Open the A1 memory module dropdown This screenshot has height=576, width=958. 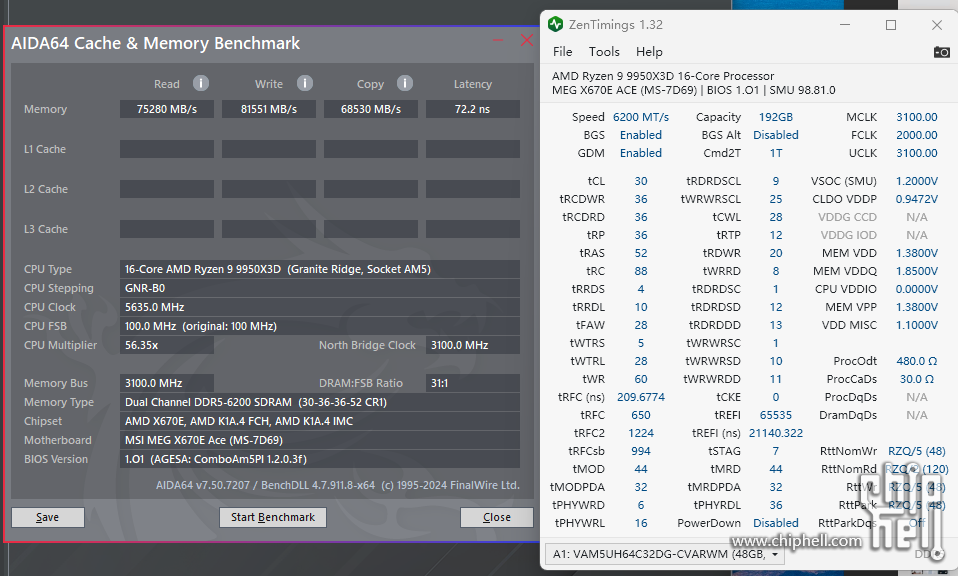point(664,554)
